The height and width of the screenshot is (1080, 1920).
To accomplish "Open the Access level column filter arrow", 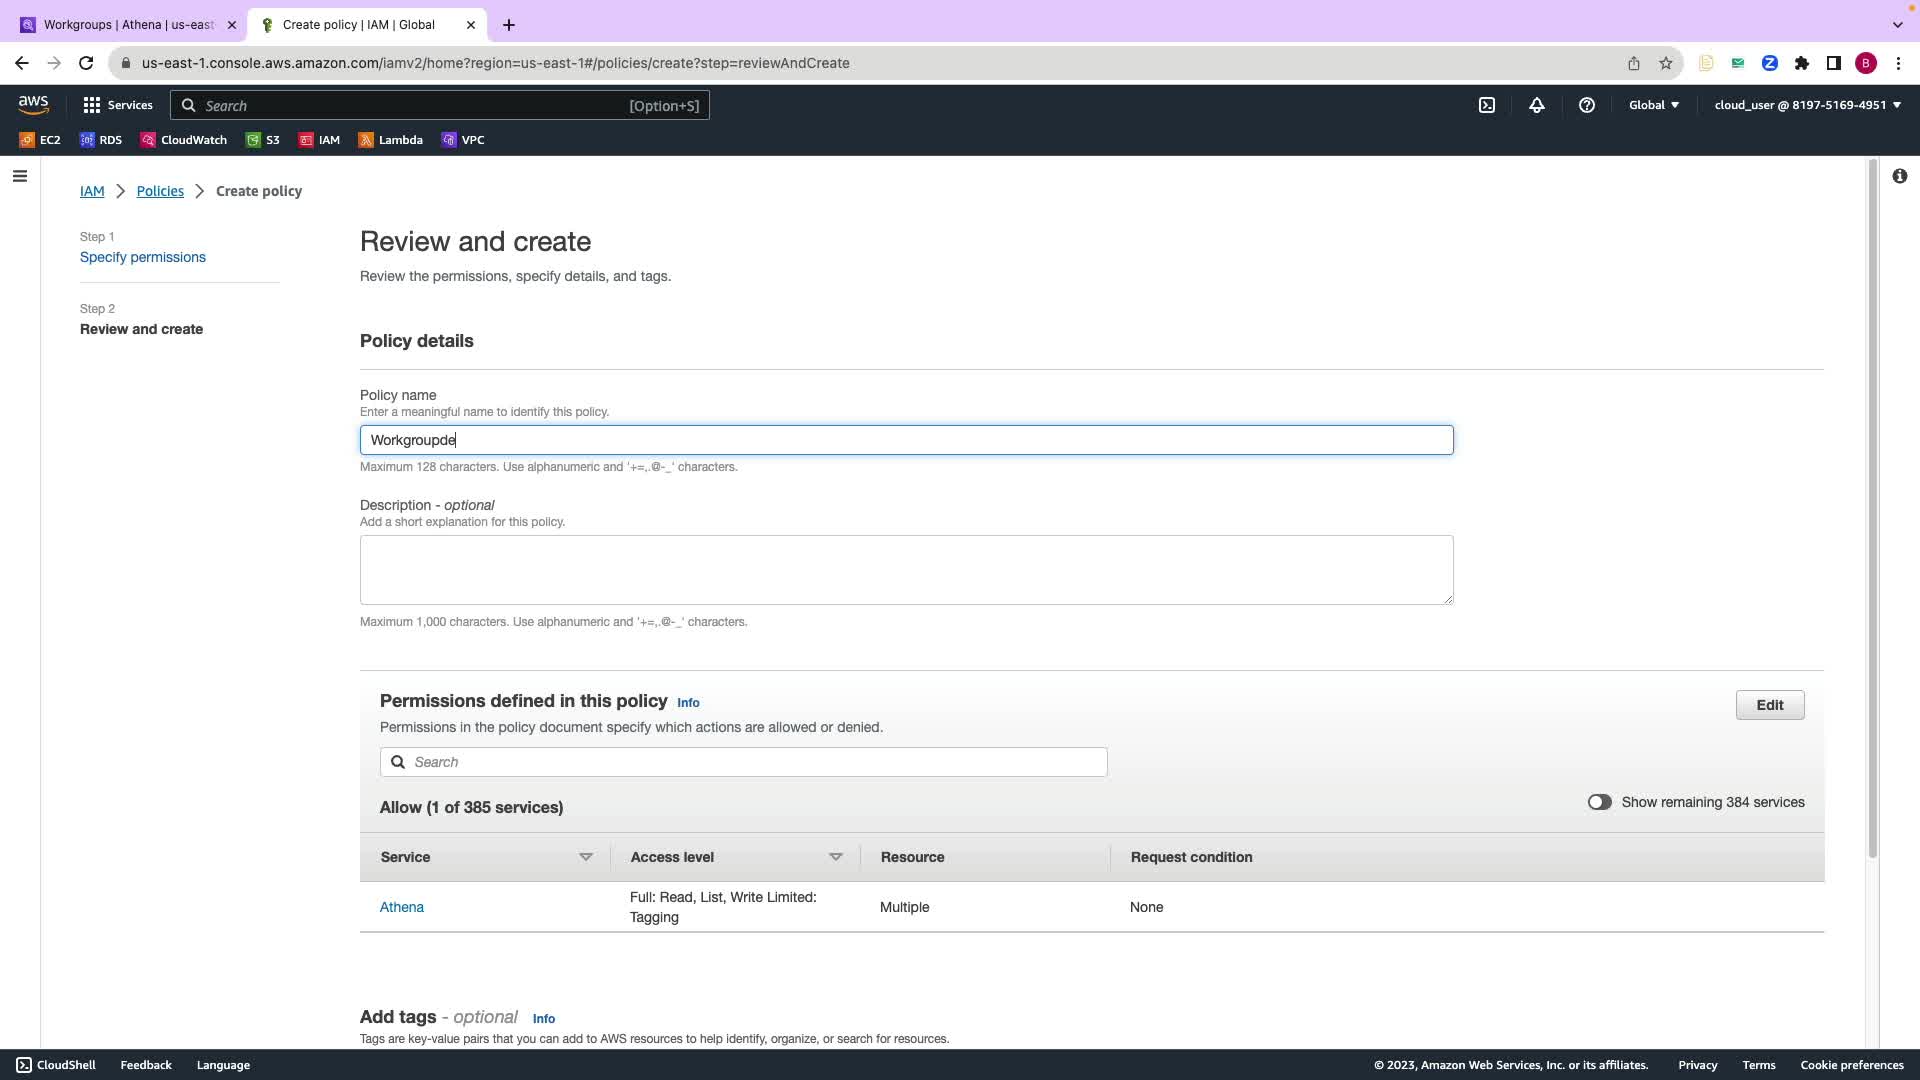I will (836, 857).
